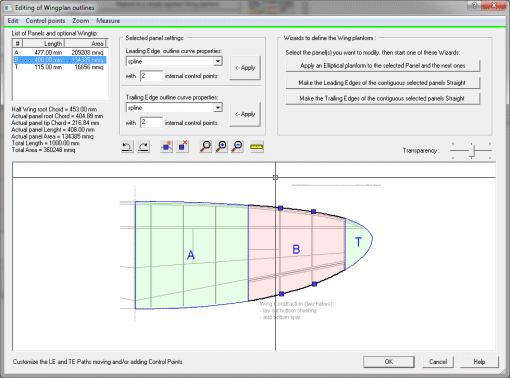The image size is (510, 378).
Task: Select wingtip T row in the list
Action: [59, 67]
